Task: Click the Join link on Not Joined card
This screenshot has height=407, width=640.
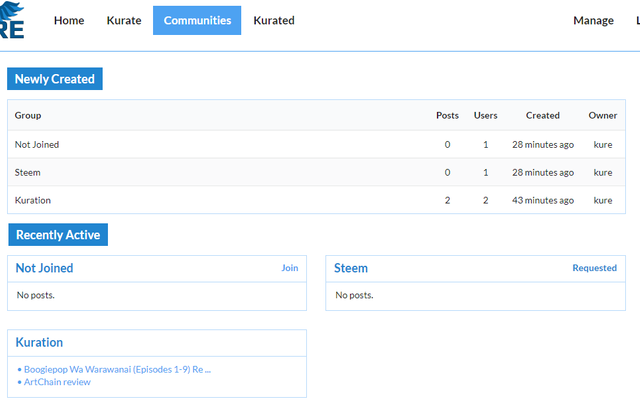Action: [290, 268]
